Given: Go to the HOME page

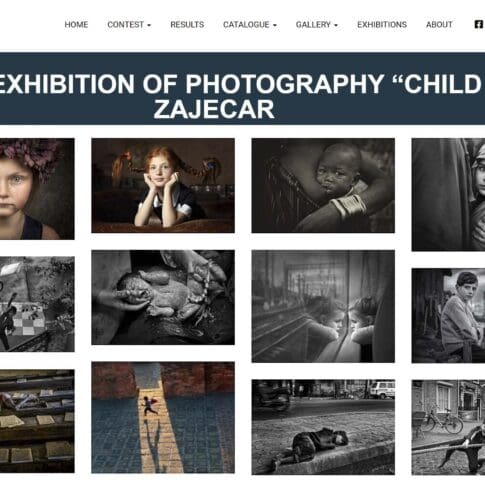Looking at the screenshot, I should (x=76, y=25).
